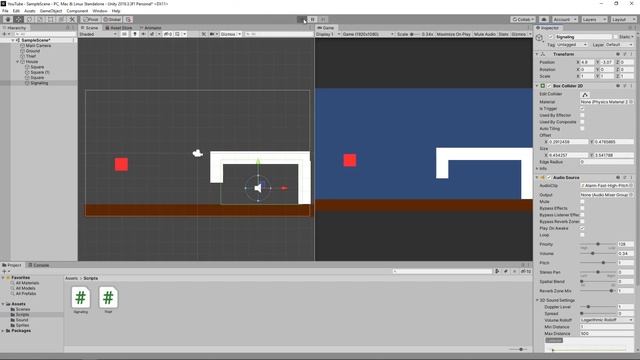Select Signaling in Hierarchy

point(39,83)
